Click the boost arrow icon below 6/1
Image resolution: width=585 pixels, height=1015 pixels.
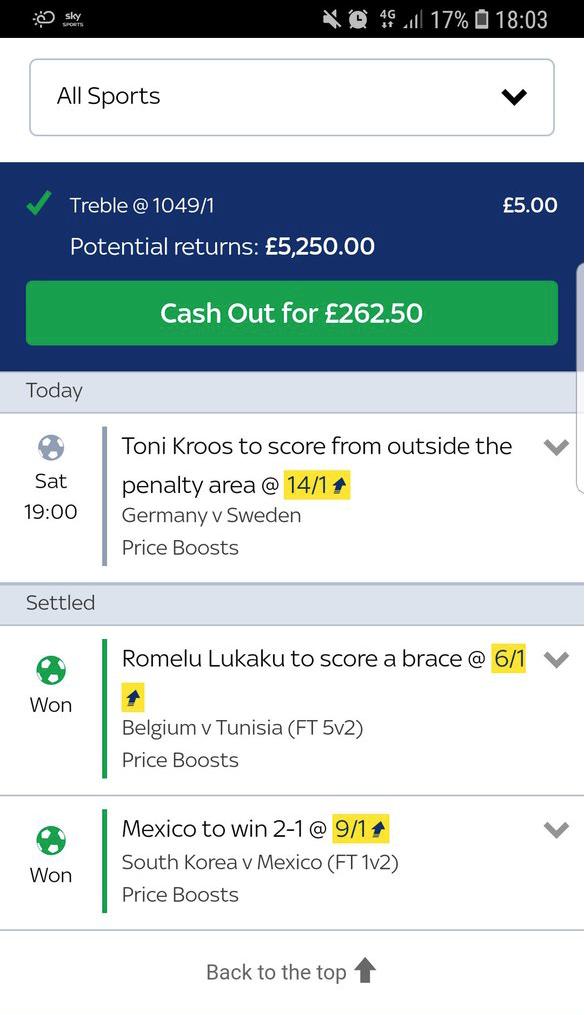pyautogui.click(x=133, y=697)
